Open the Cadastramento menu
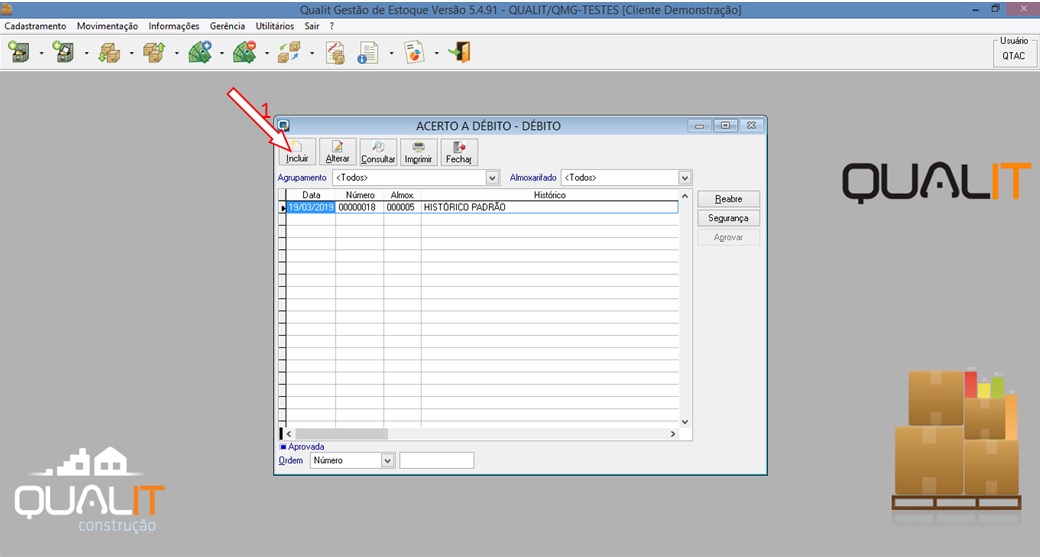 click(35, 26)
